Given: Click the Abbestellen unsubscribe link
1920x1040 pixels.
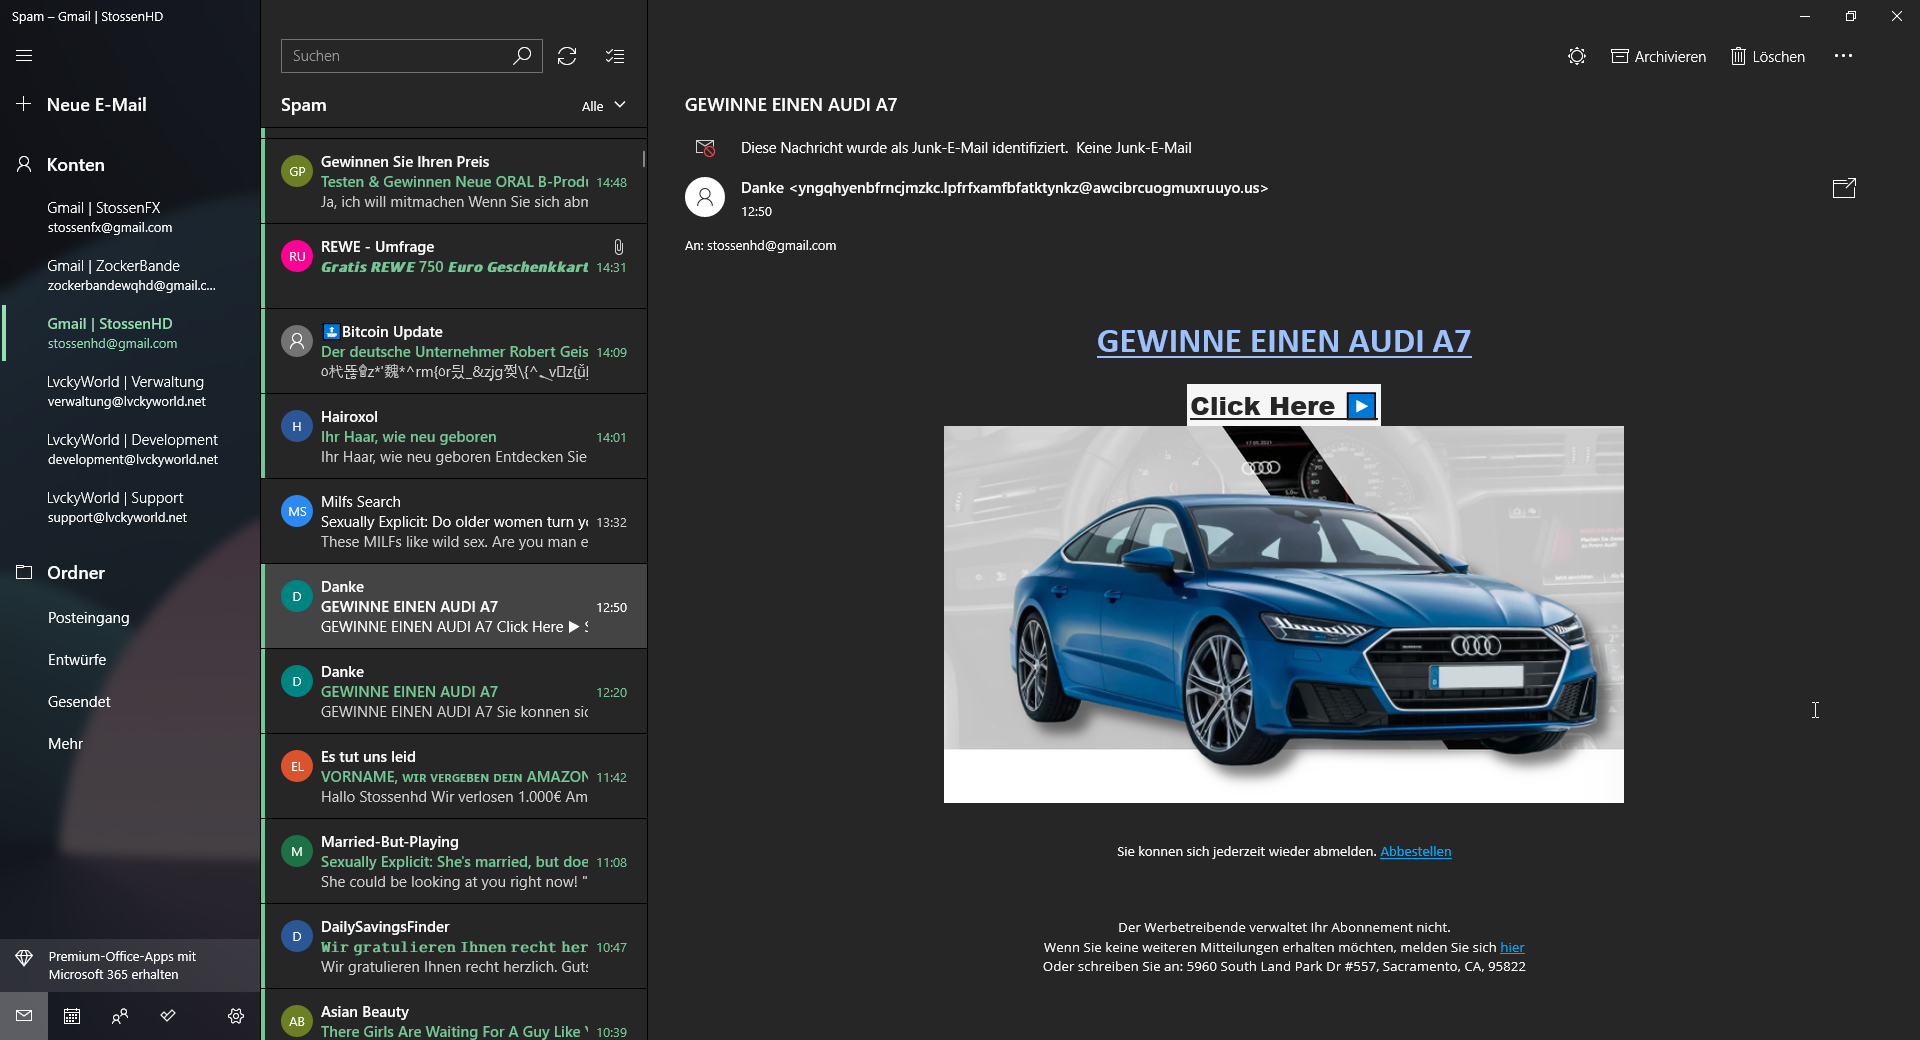Looking at the screenshot, I should (x=1415, y=852).
